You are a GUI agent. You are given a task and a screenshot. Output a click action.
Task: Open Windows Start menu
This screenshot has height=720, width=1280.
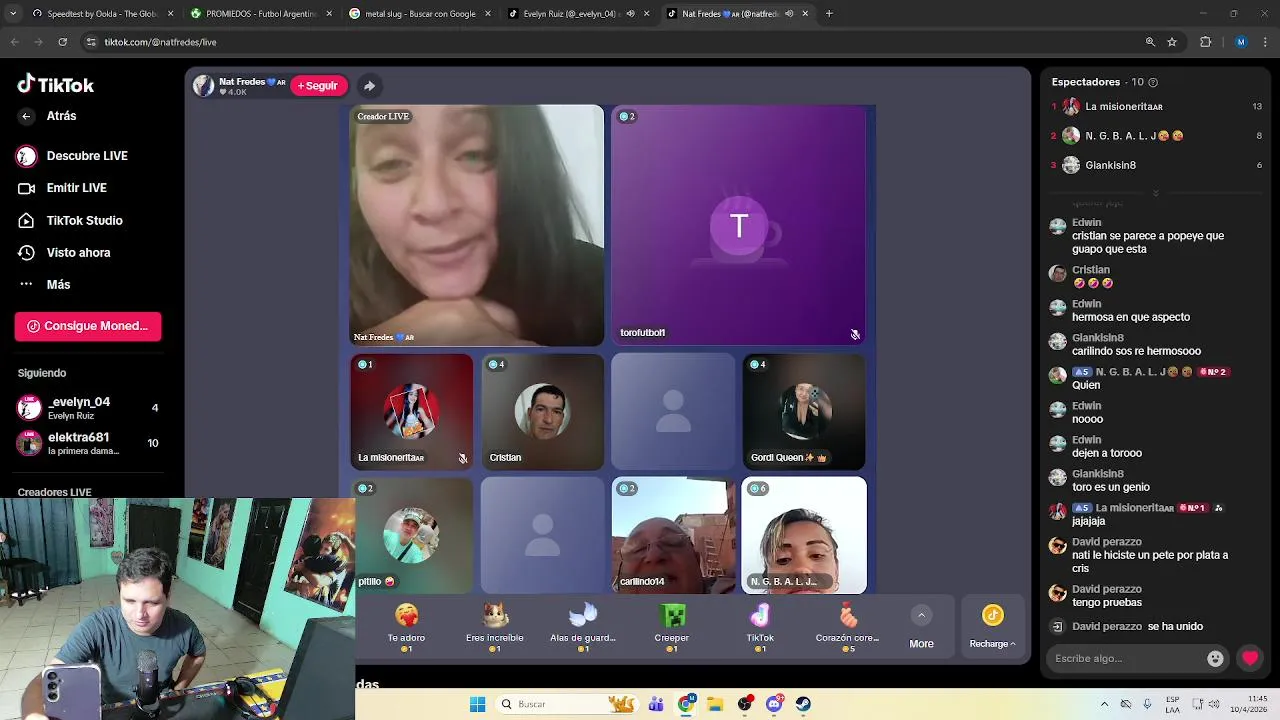477,704
